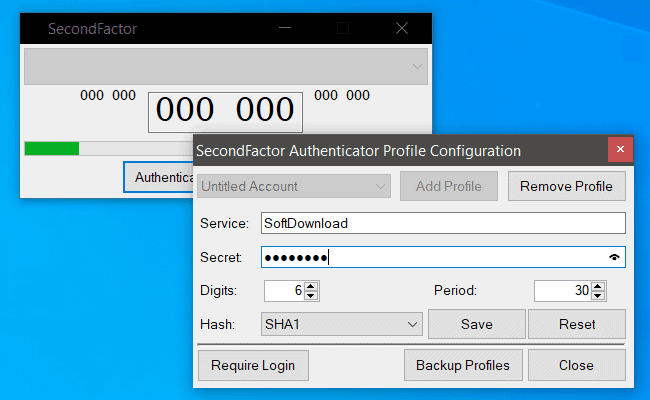Viewport: 650px width, 400px height.
Task: Click the previous code 000 000 on the left
Action: (108, 95)
